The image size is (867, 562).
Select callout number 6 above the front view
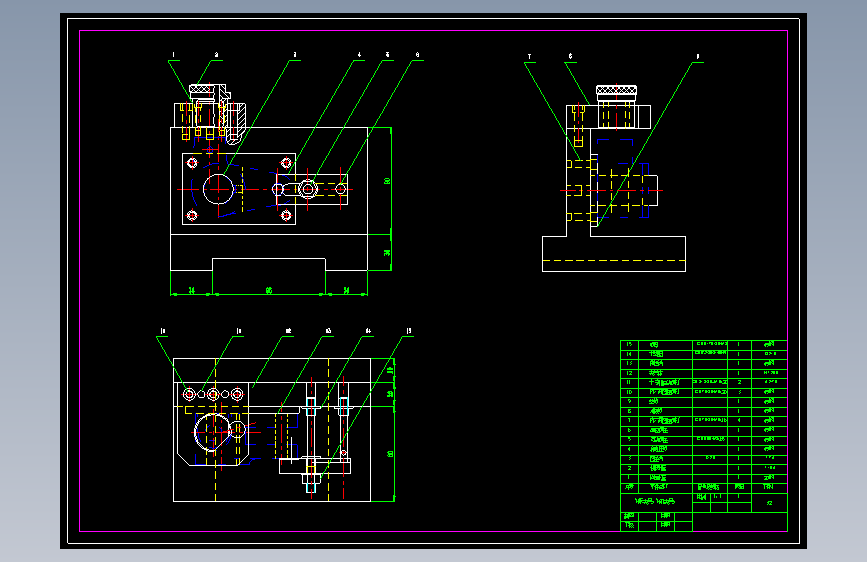417,55
